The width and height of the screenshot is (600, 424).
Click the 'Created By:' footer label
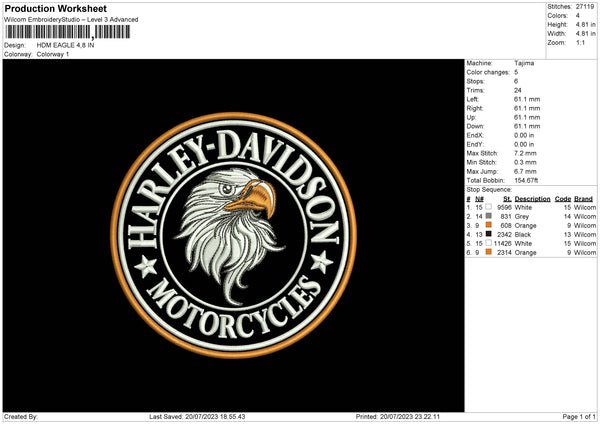click(x=21, y=417)
